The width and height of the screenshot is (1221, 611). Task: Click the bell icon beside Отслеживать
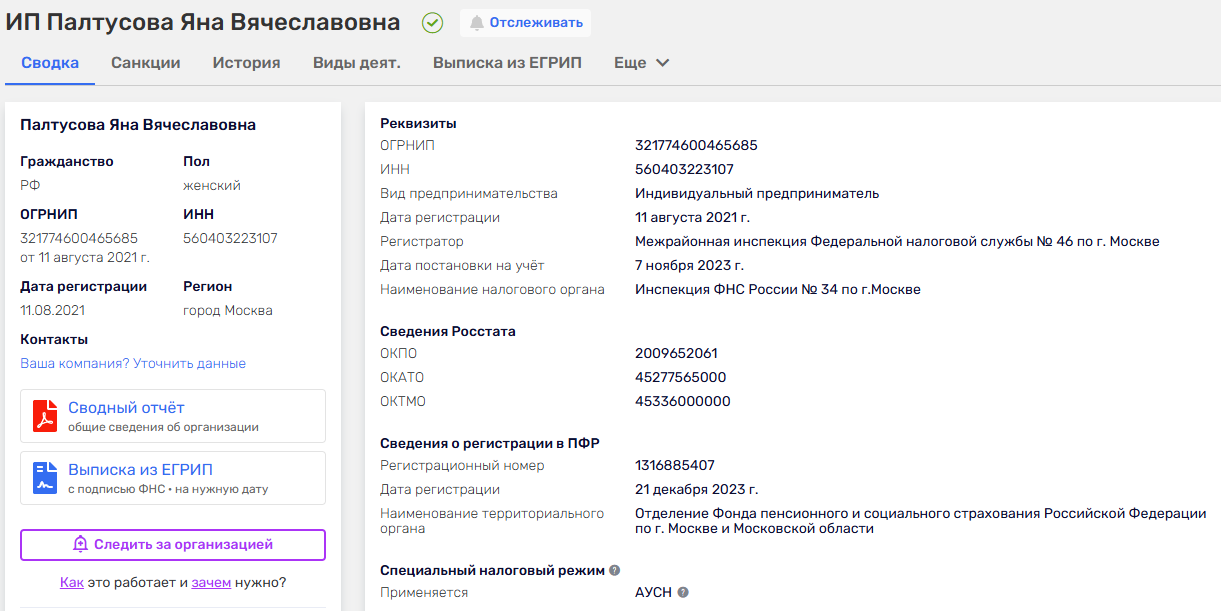(x=477, y=23)
